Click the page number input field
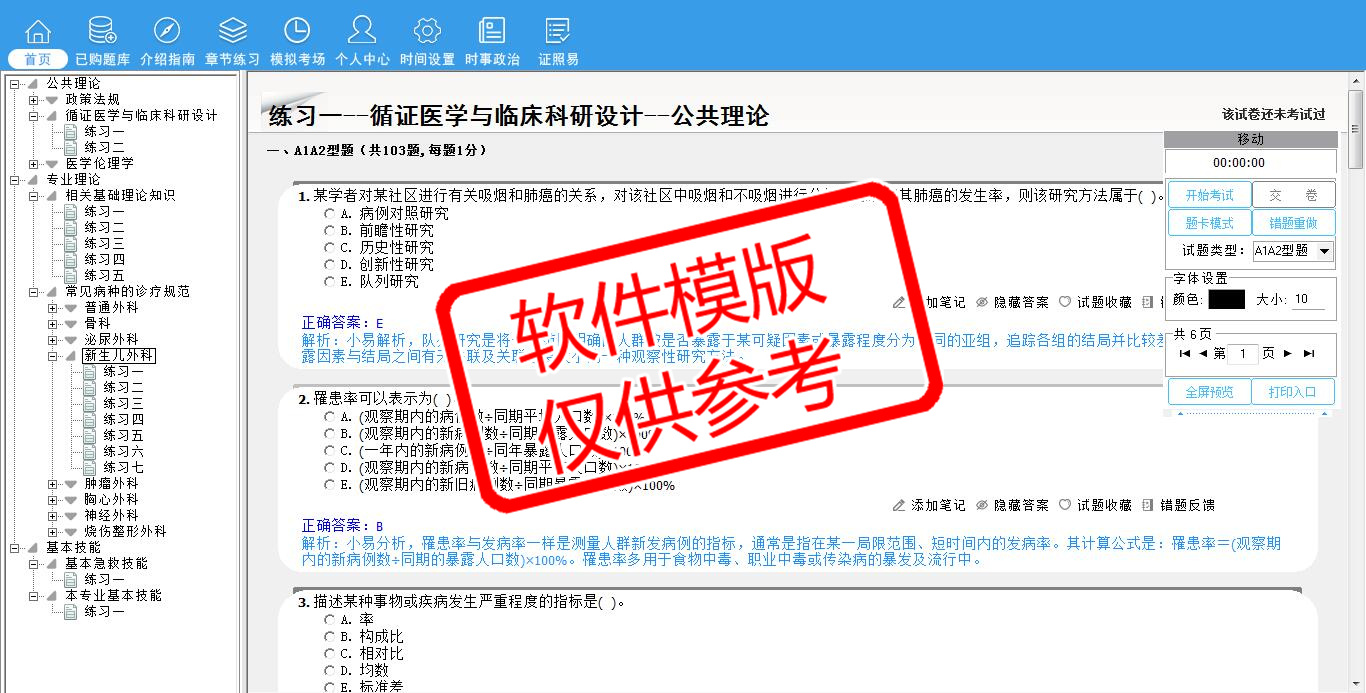 click(x=1243, y=354)
